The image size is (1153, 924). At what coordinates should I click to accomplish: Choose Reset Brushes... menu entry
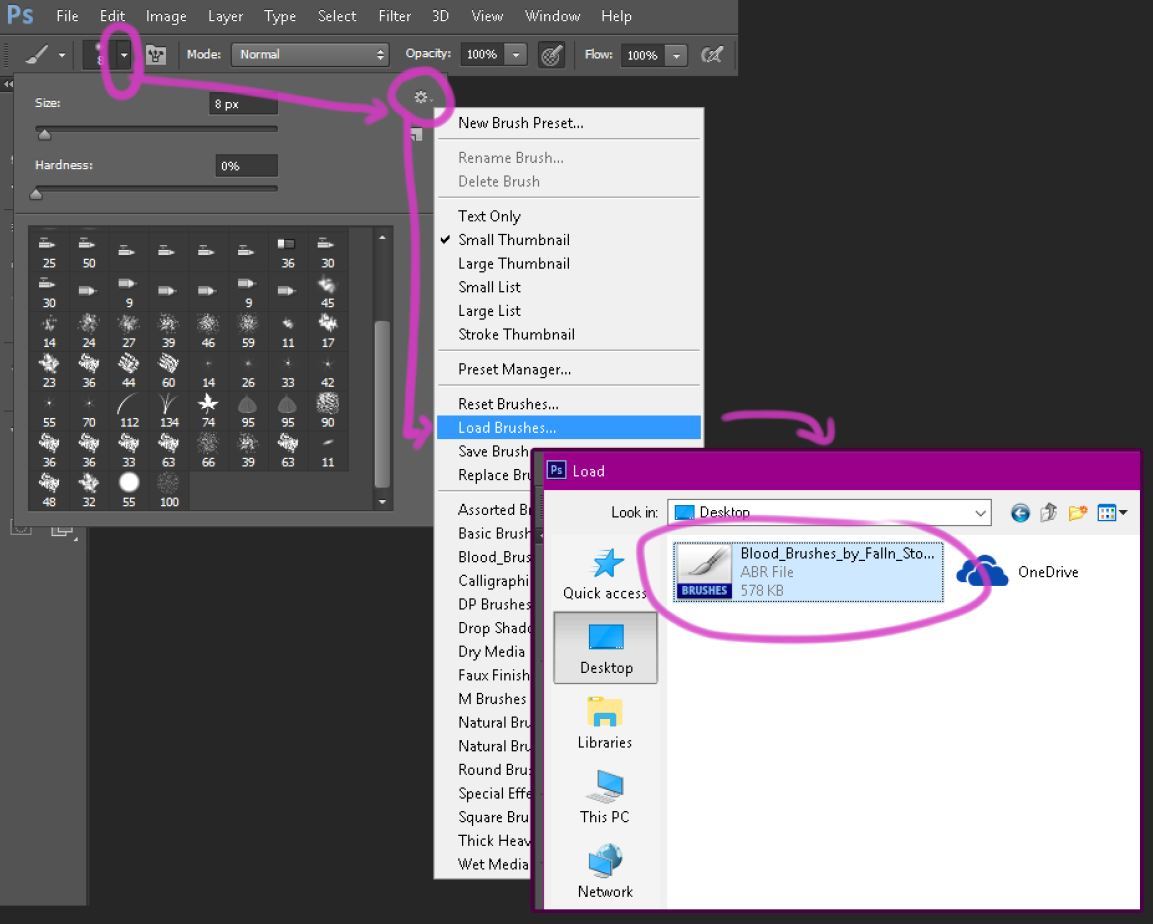coord(568,404)
